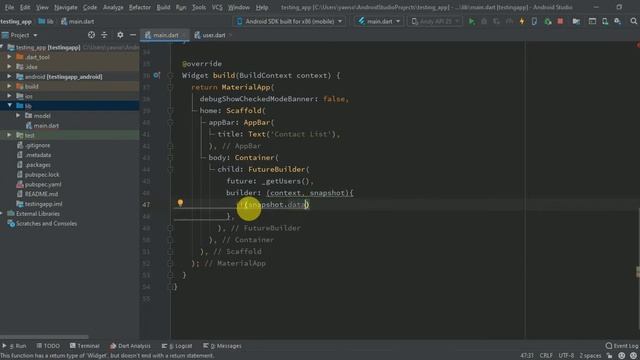Click the Scroll from Source target icon

tap(91, 35)
